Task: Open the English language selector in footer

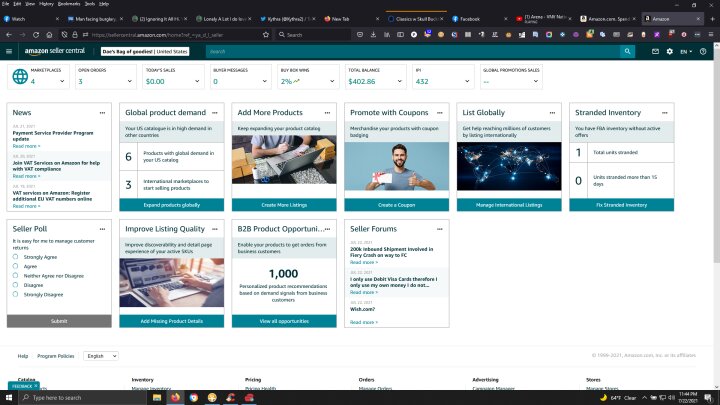Action: [x=101, y=356]
